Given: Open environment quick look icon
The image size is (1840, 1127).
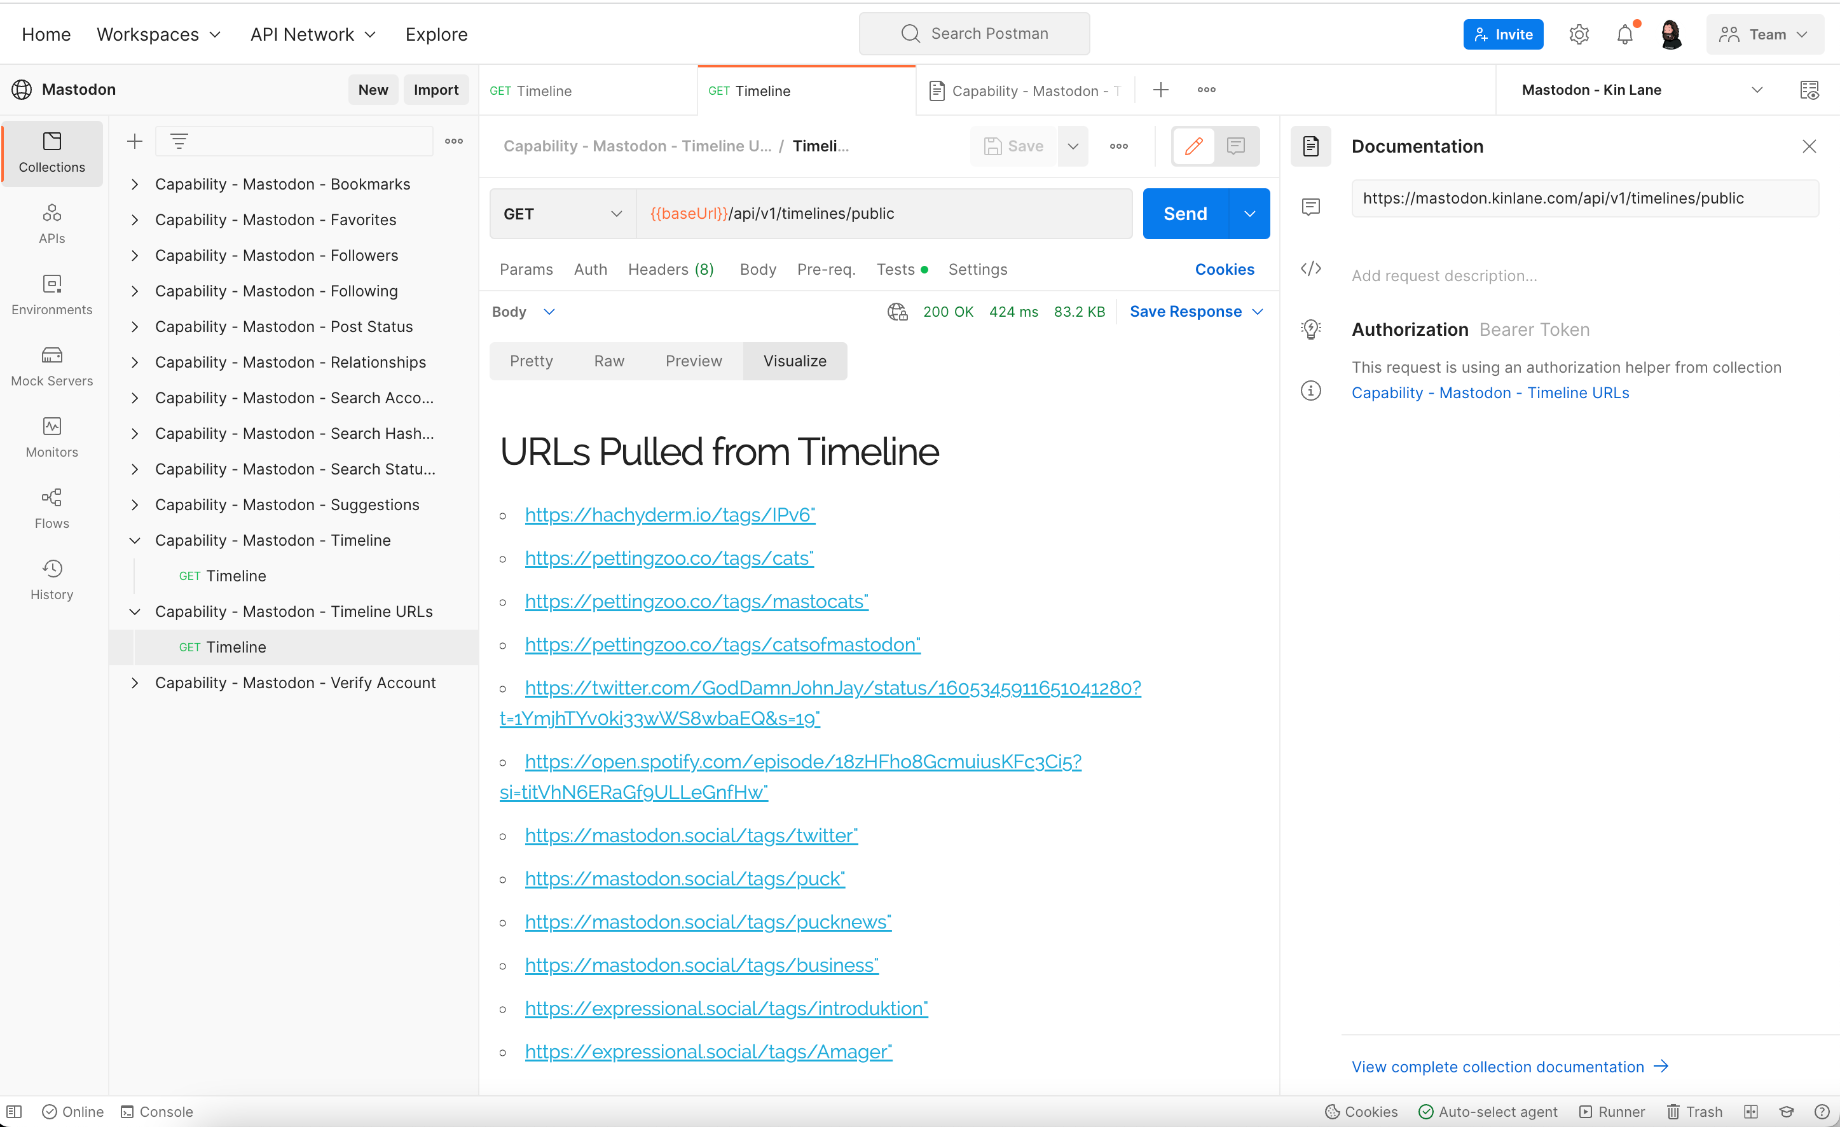Looking at the screenshot, I should (x=1809, y=90).
